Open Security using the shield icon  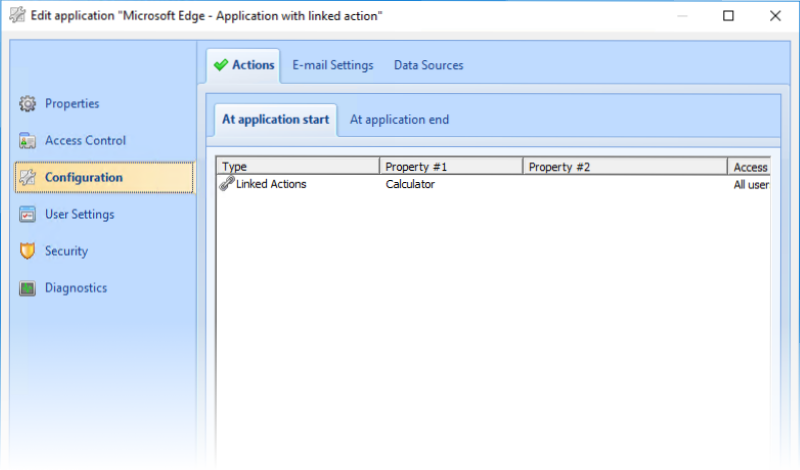(28, 252)
